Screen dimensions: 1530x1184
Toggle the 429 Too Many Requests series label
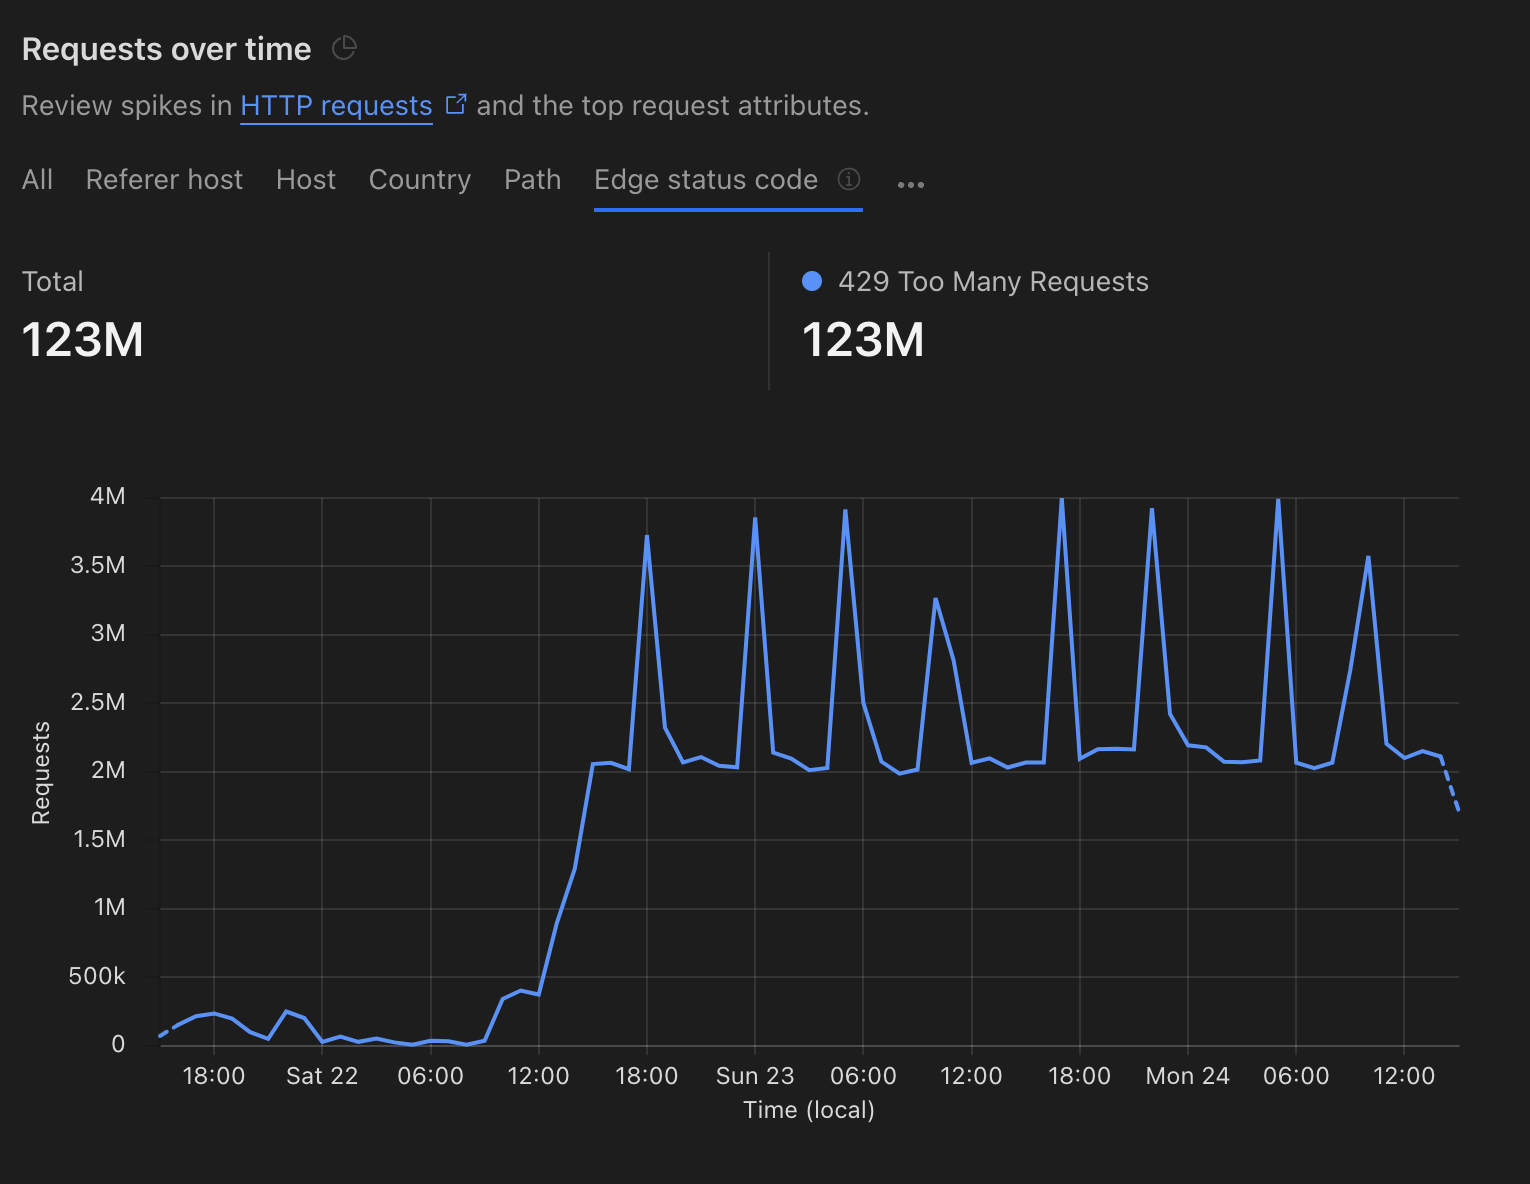992,282
